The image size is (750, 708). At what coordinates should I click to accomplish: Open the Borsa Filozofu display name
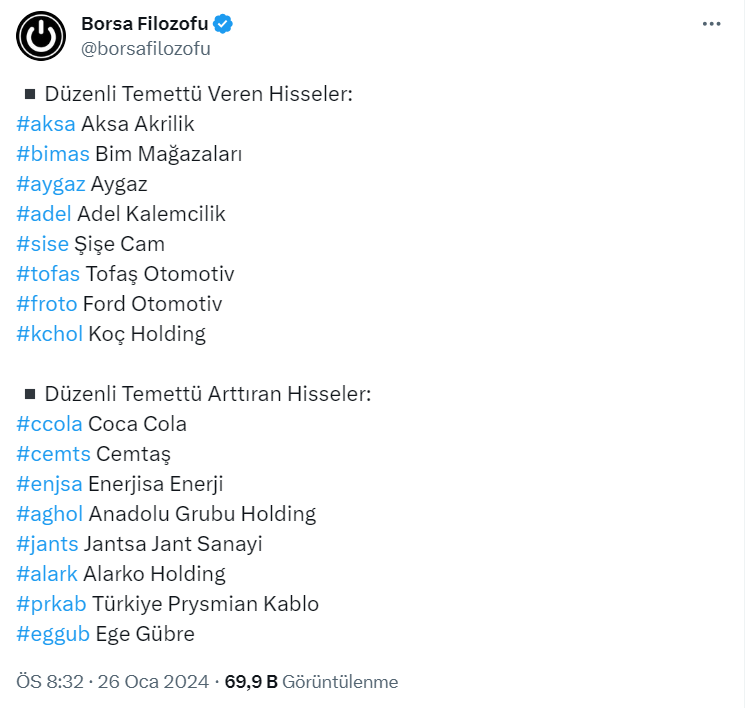point(144,24)
